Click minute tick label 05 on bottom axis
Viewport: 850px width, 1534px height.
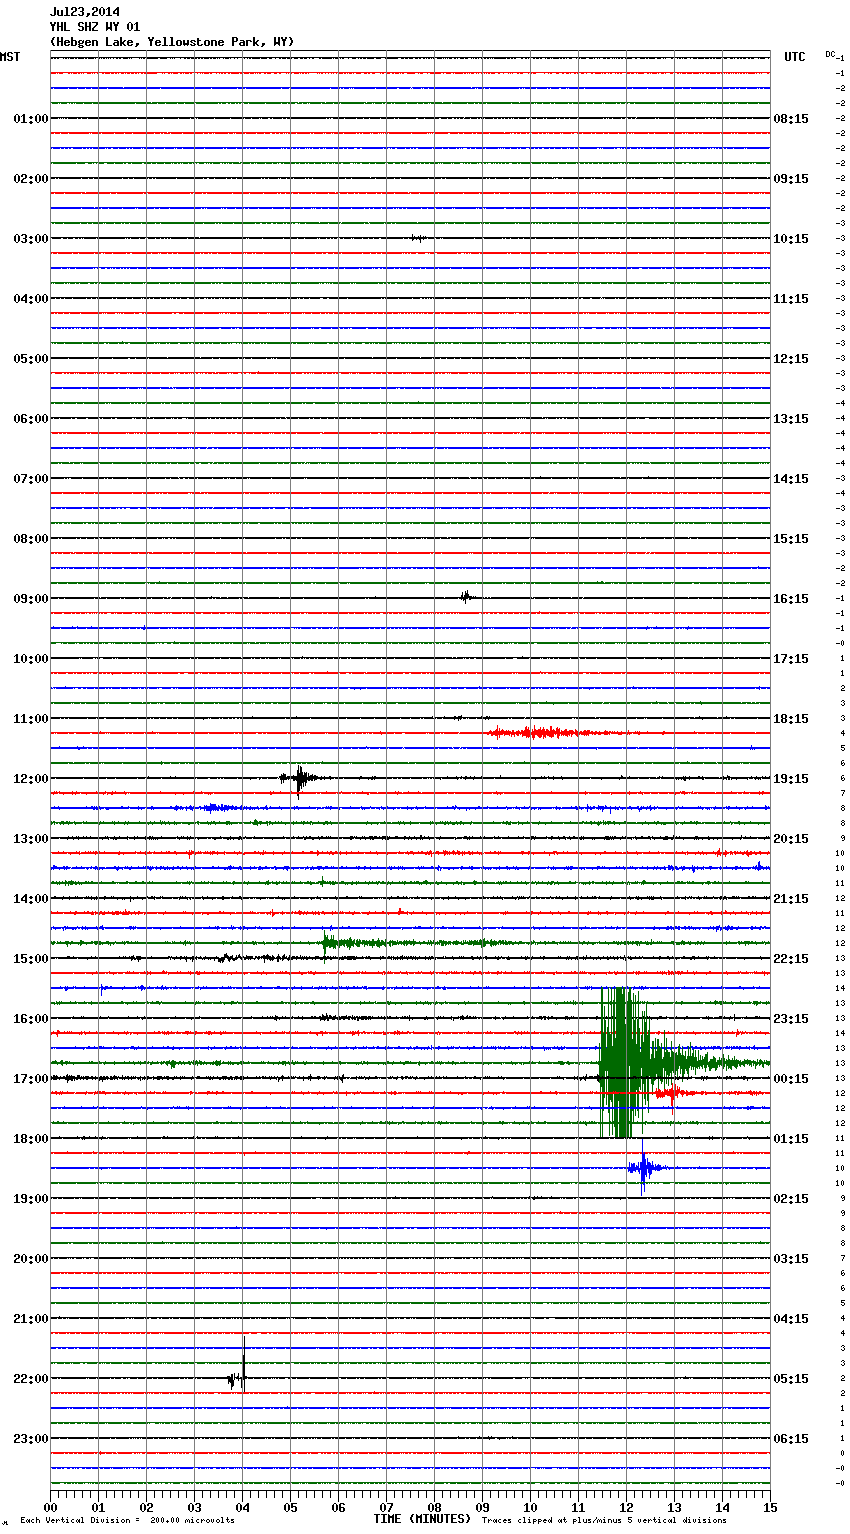click(x=290, y=1507)
